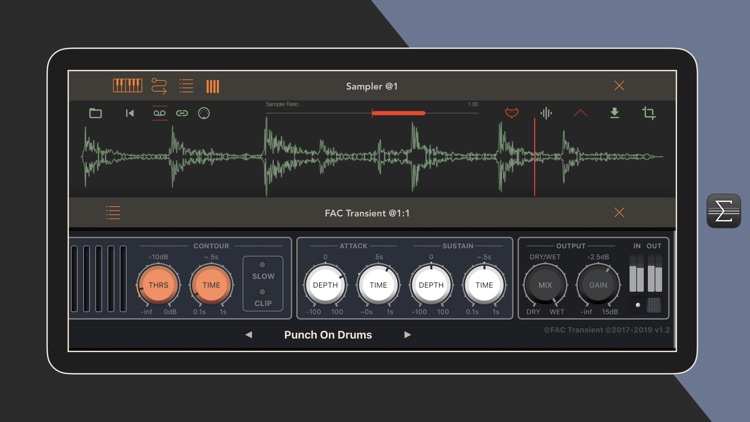Jump to sample start with skip-back icon
The width and height of the screenshot is (750, 422).
[130, 113]
